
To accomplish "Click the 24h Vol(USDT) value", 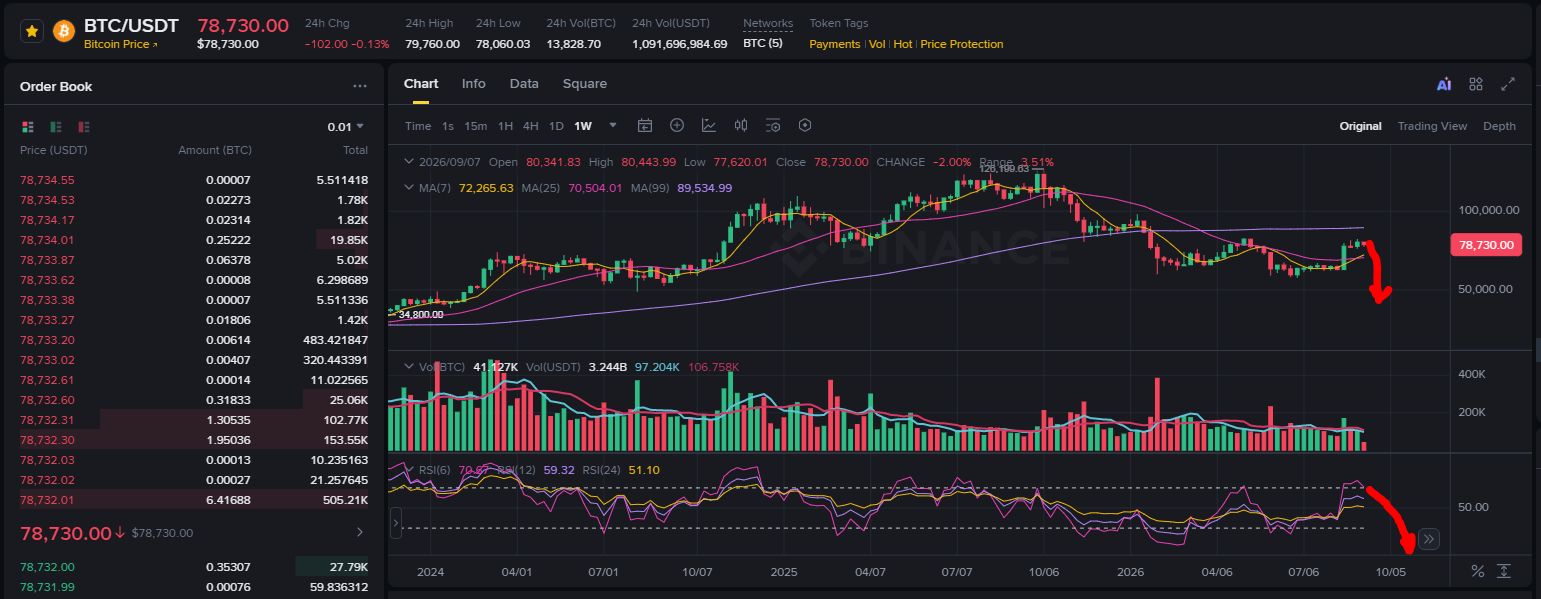I will [x=680, y=44].
